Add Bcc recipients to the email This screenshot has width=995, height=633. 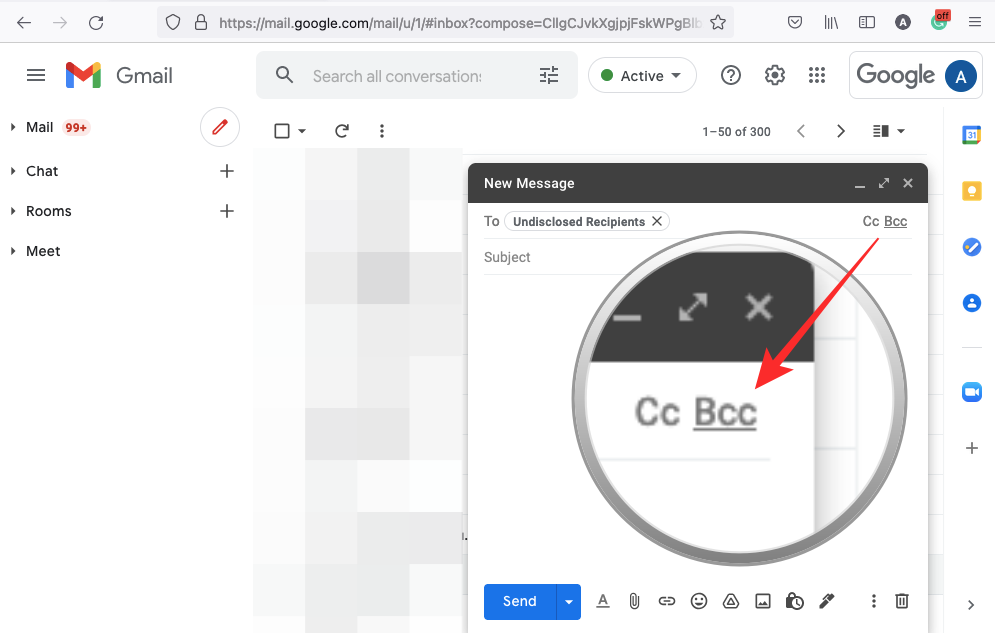[x=895, y=221]
